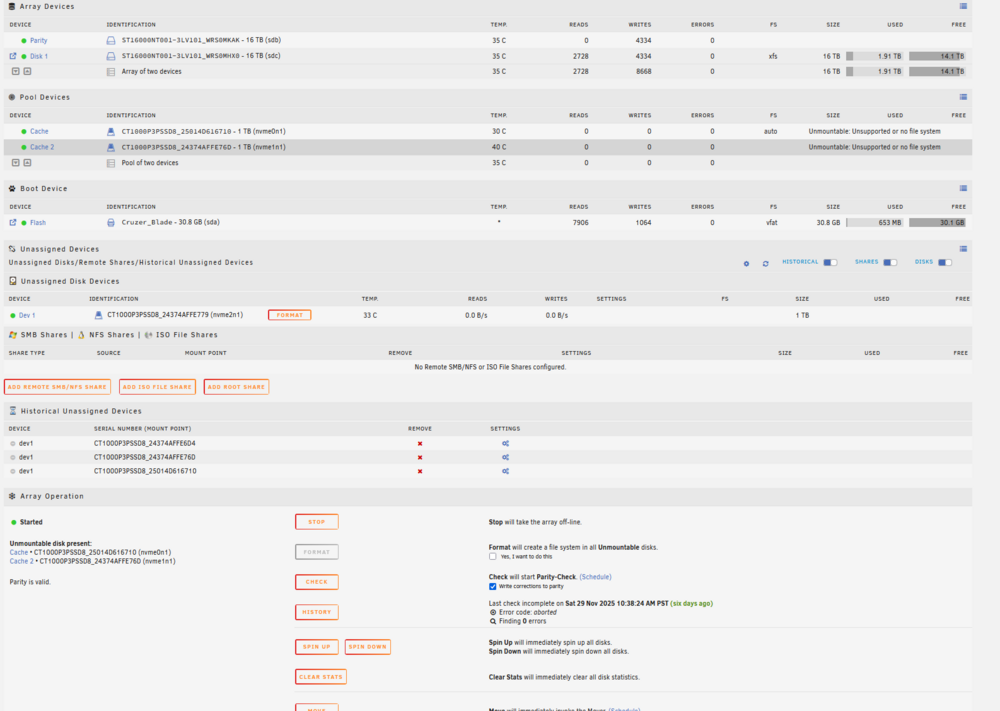Uncheck 'Write corrections to parity'

click(492, 587)
